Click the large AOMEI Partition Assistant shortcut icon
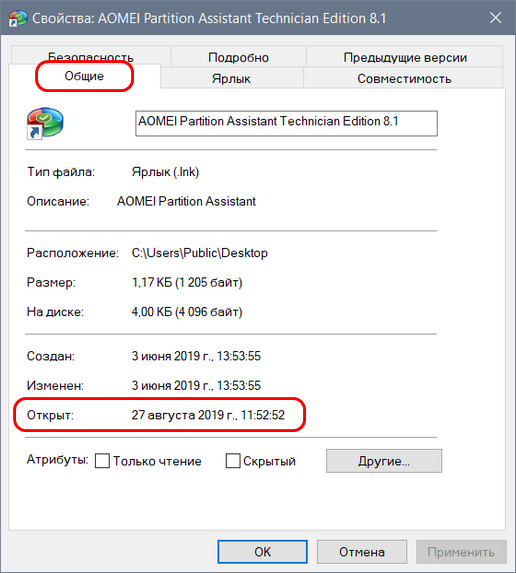 (45, 123)
